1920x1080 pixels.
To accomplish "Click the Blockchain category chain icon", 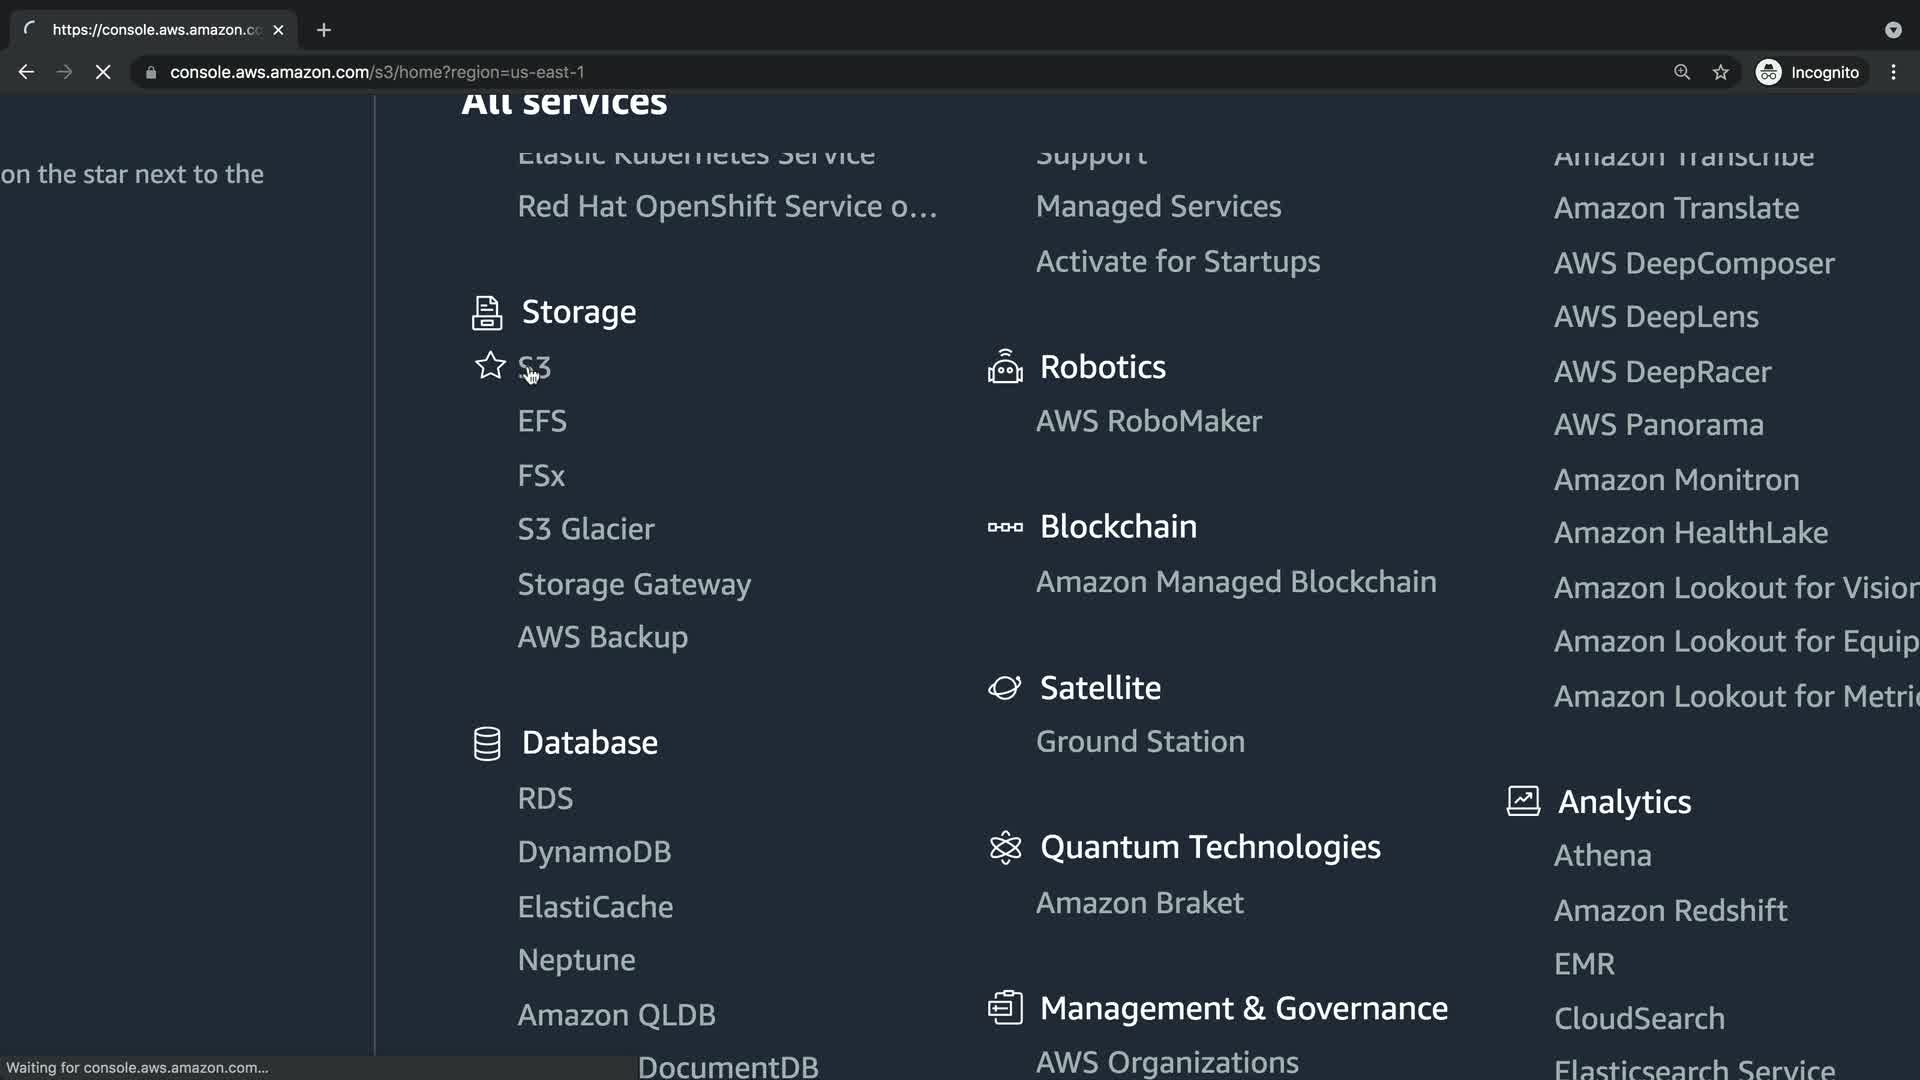I will (1005, 527).
